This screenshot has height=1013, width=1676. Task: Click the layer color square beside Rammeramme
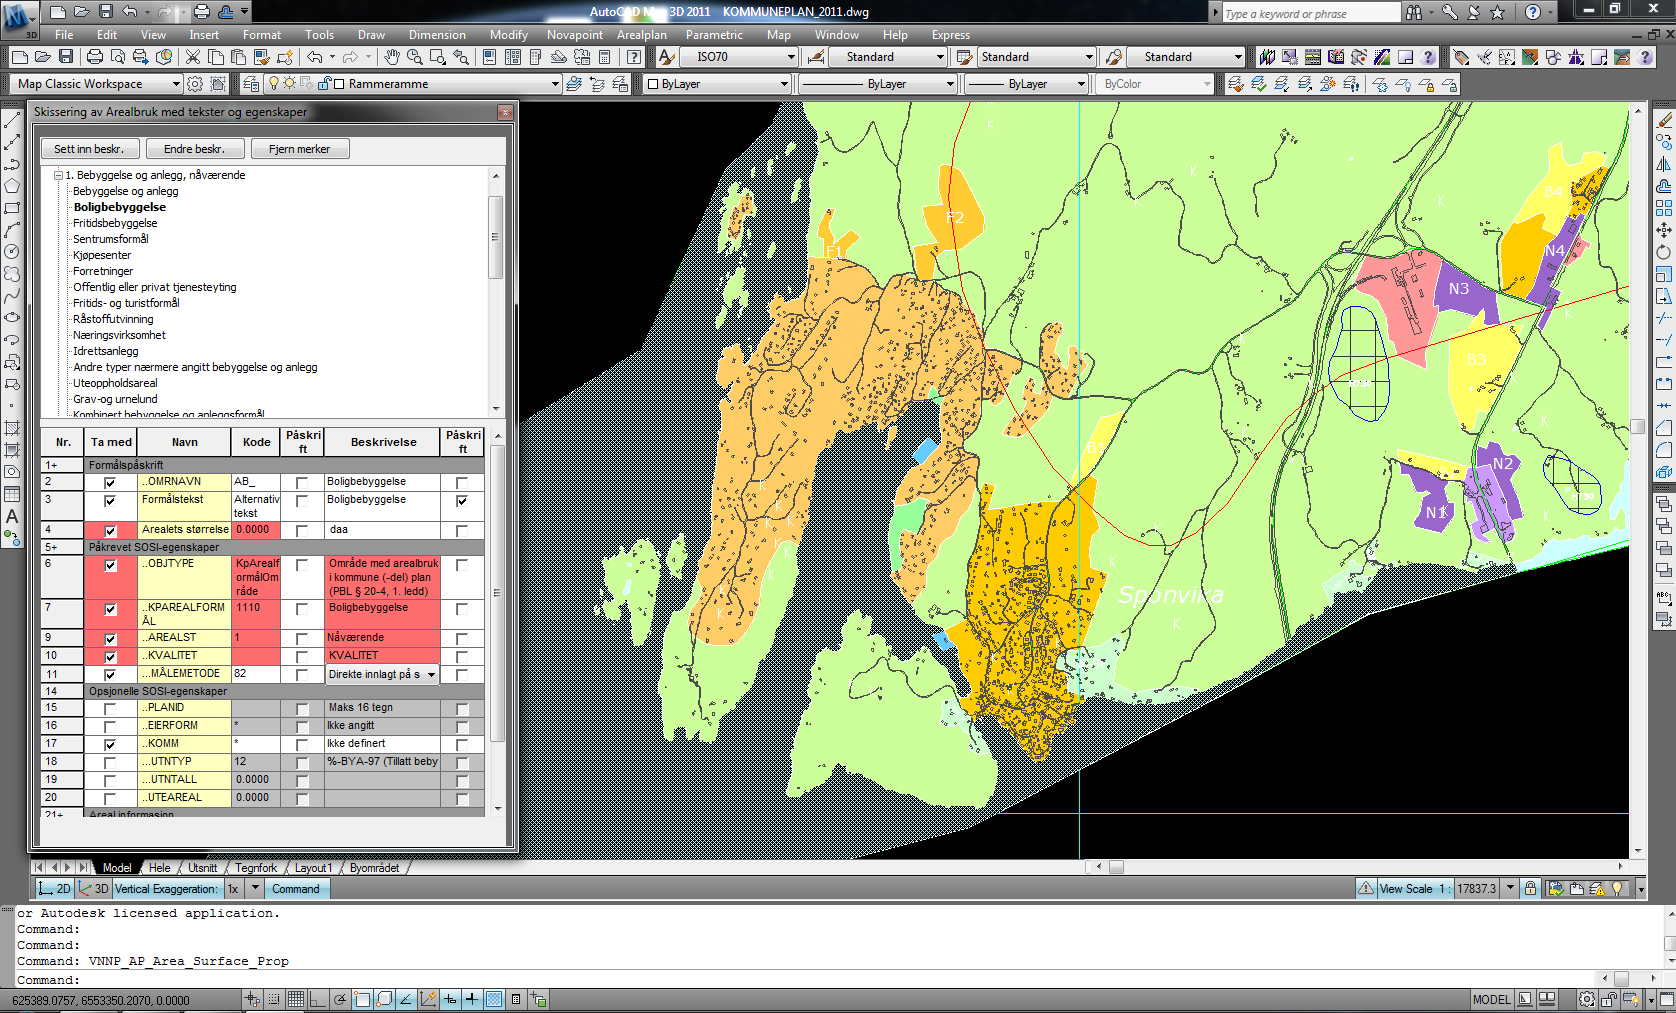click(x=339, y=84)
